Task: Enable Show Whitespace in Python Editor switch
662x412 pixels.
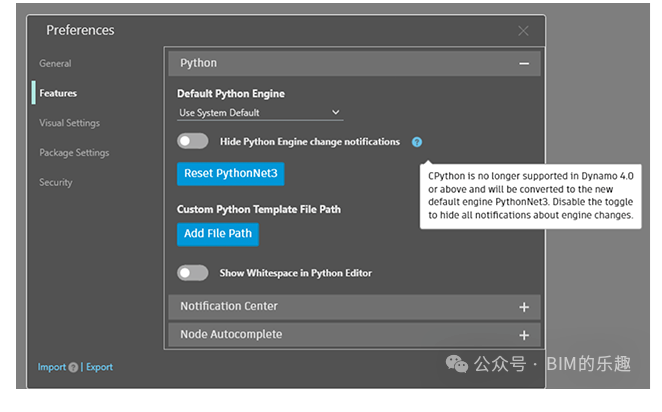Action: pos(193,273)
